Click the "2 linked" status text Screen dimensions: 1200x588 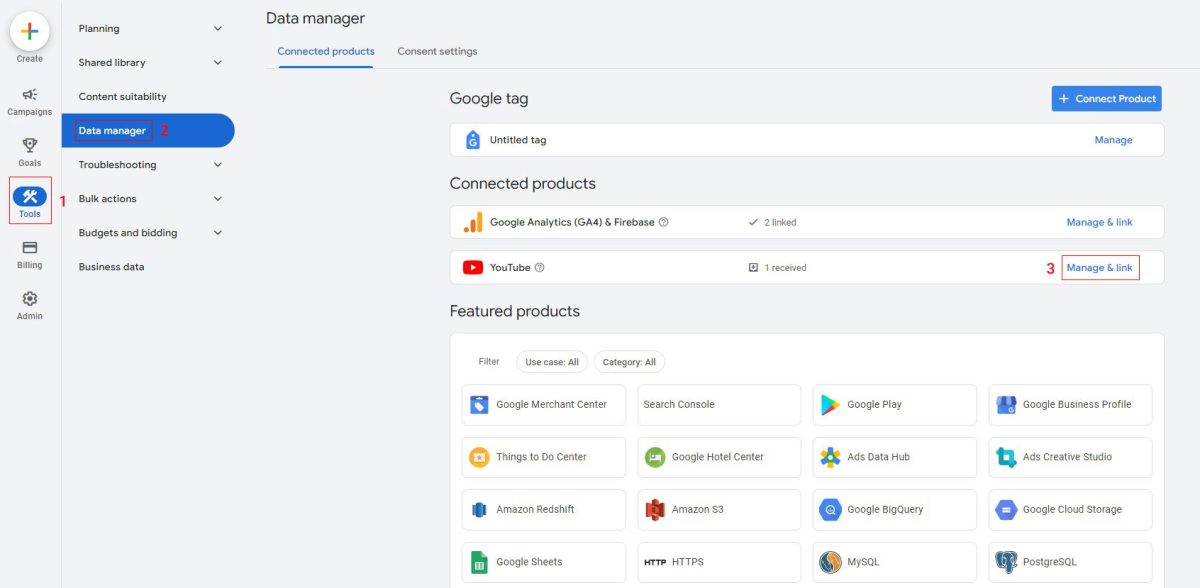pos(780,222)
